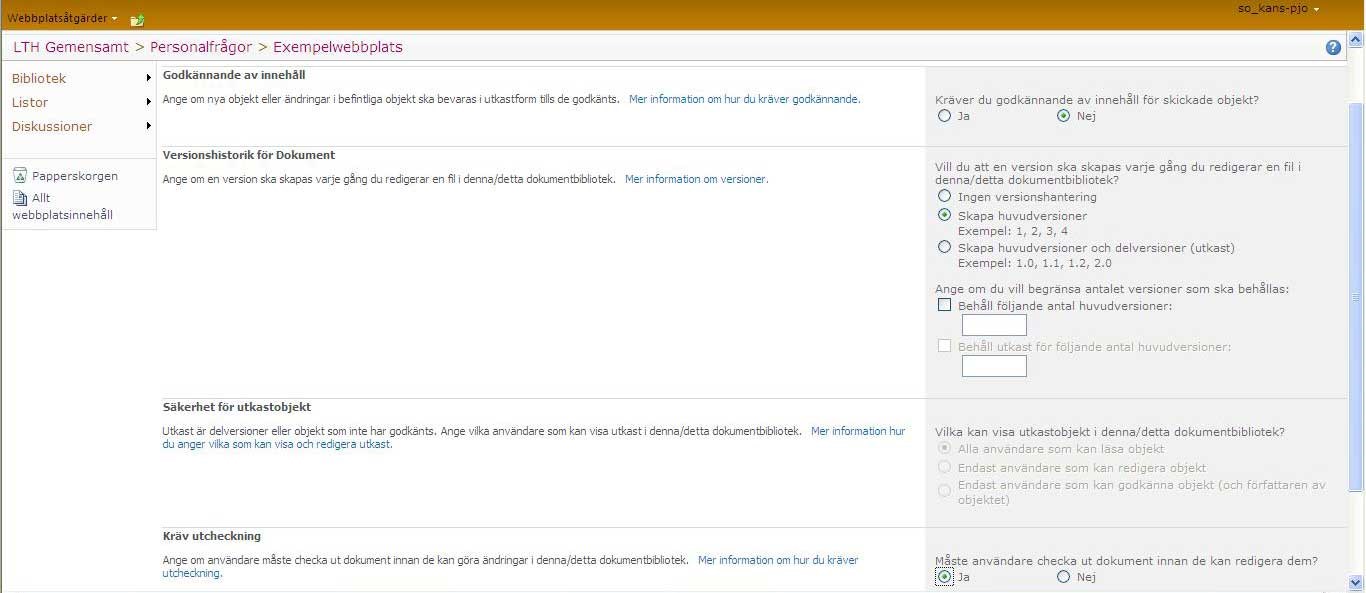Check Behåll utkast för följande antal huvudversioner

pyautogui.click(x=944, y=346)
